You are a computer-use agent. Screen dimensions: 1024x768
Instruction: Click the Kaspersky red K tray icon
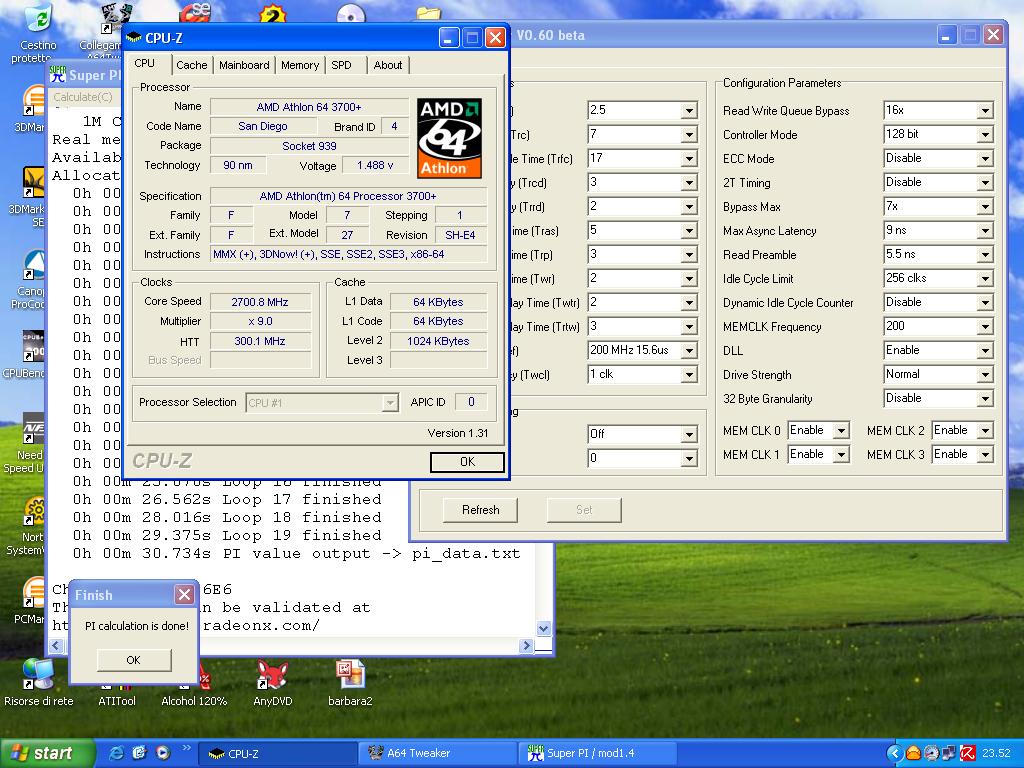tap(968, 753)
